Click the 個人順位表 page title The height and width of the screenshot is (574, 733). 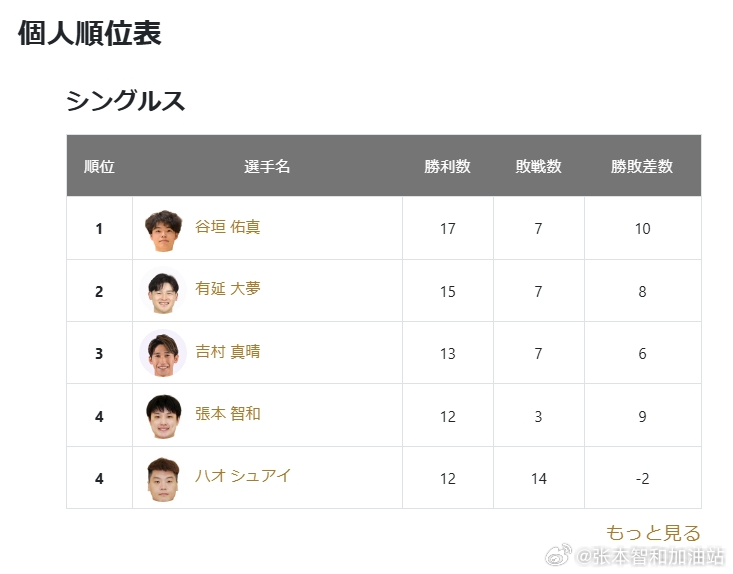pos(90,33)
